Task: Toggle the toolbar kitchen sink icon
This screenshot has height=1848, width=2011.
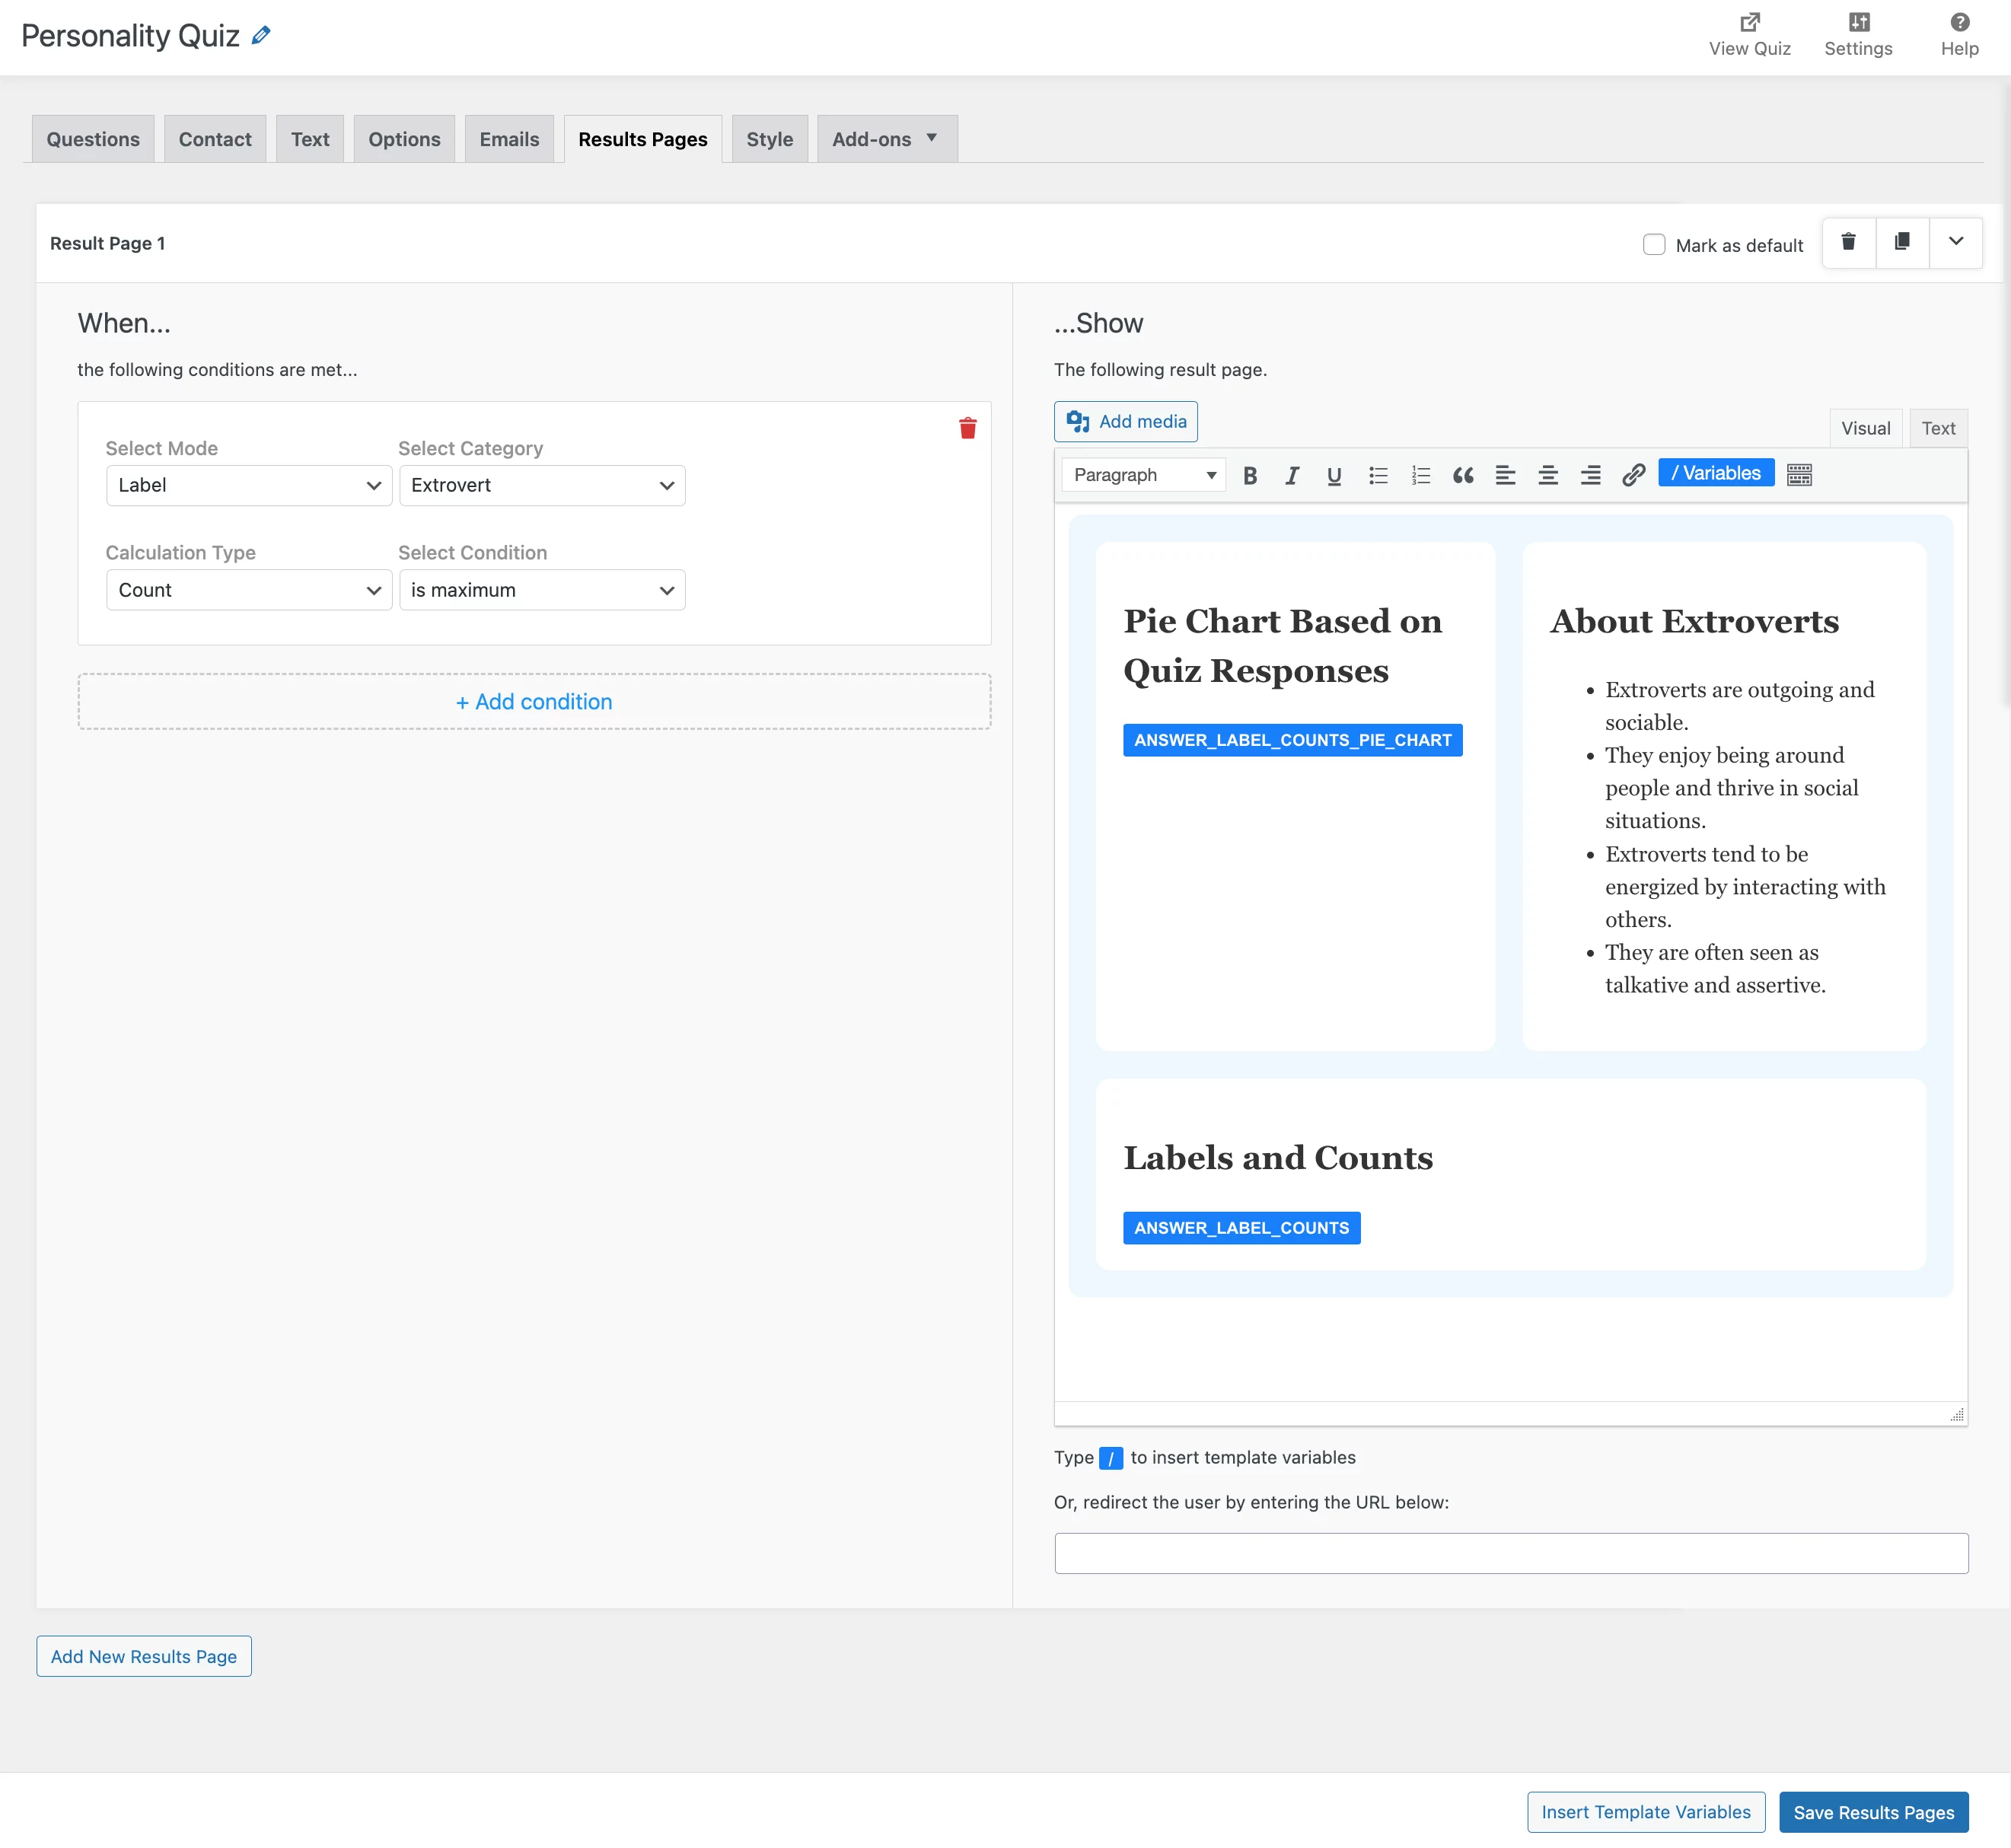Action: pyautogui.click(x=1799, y=475)
